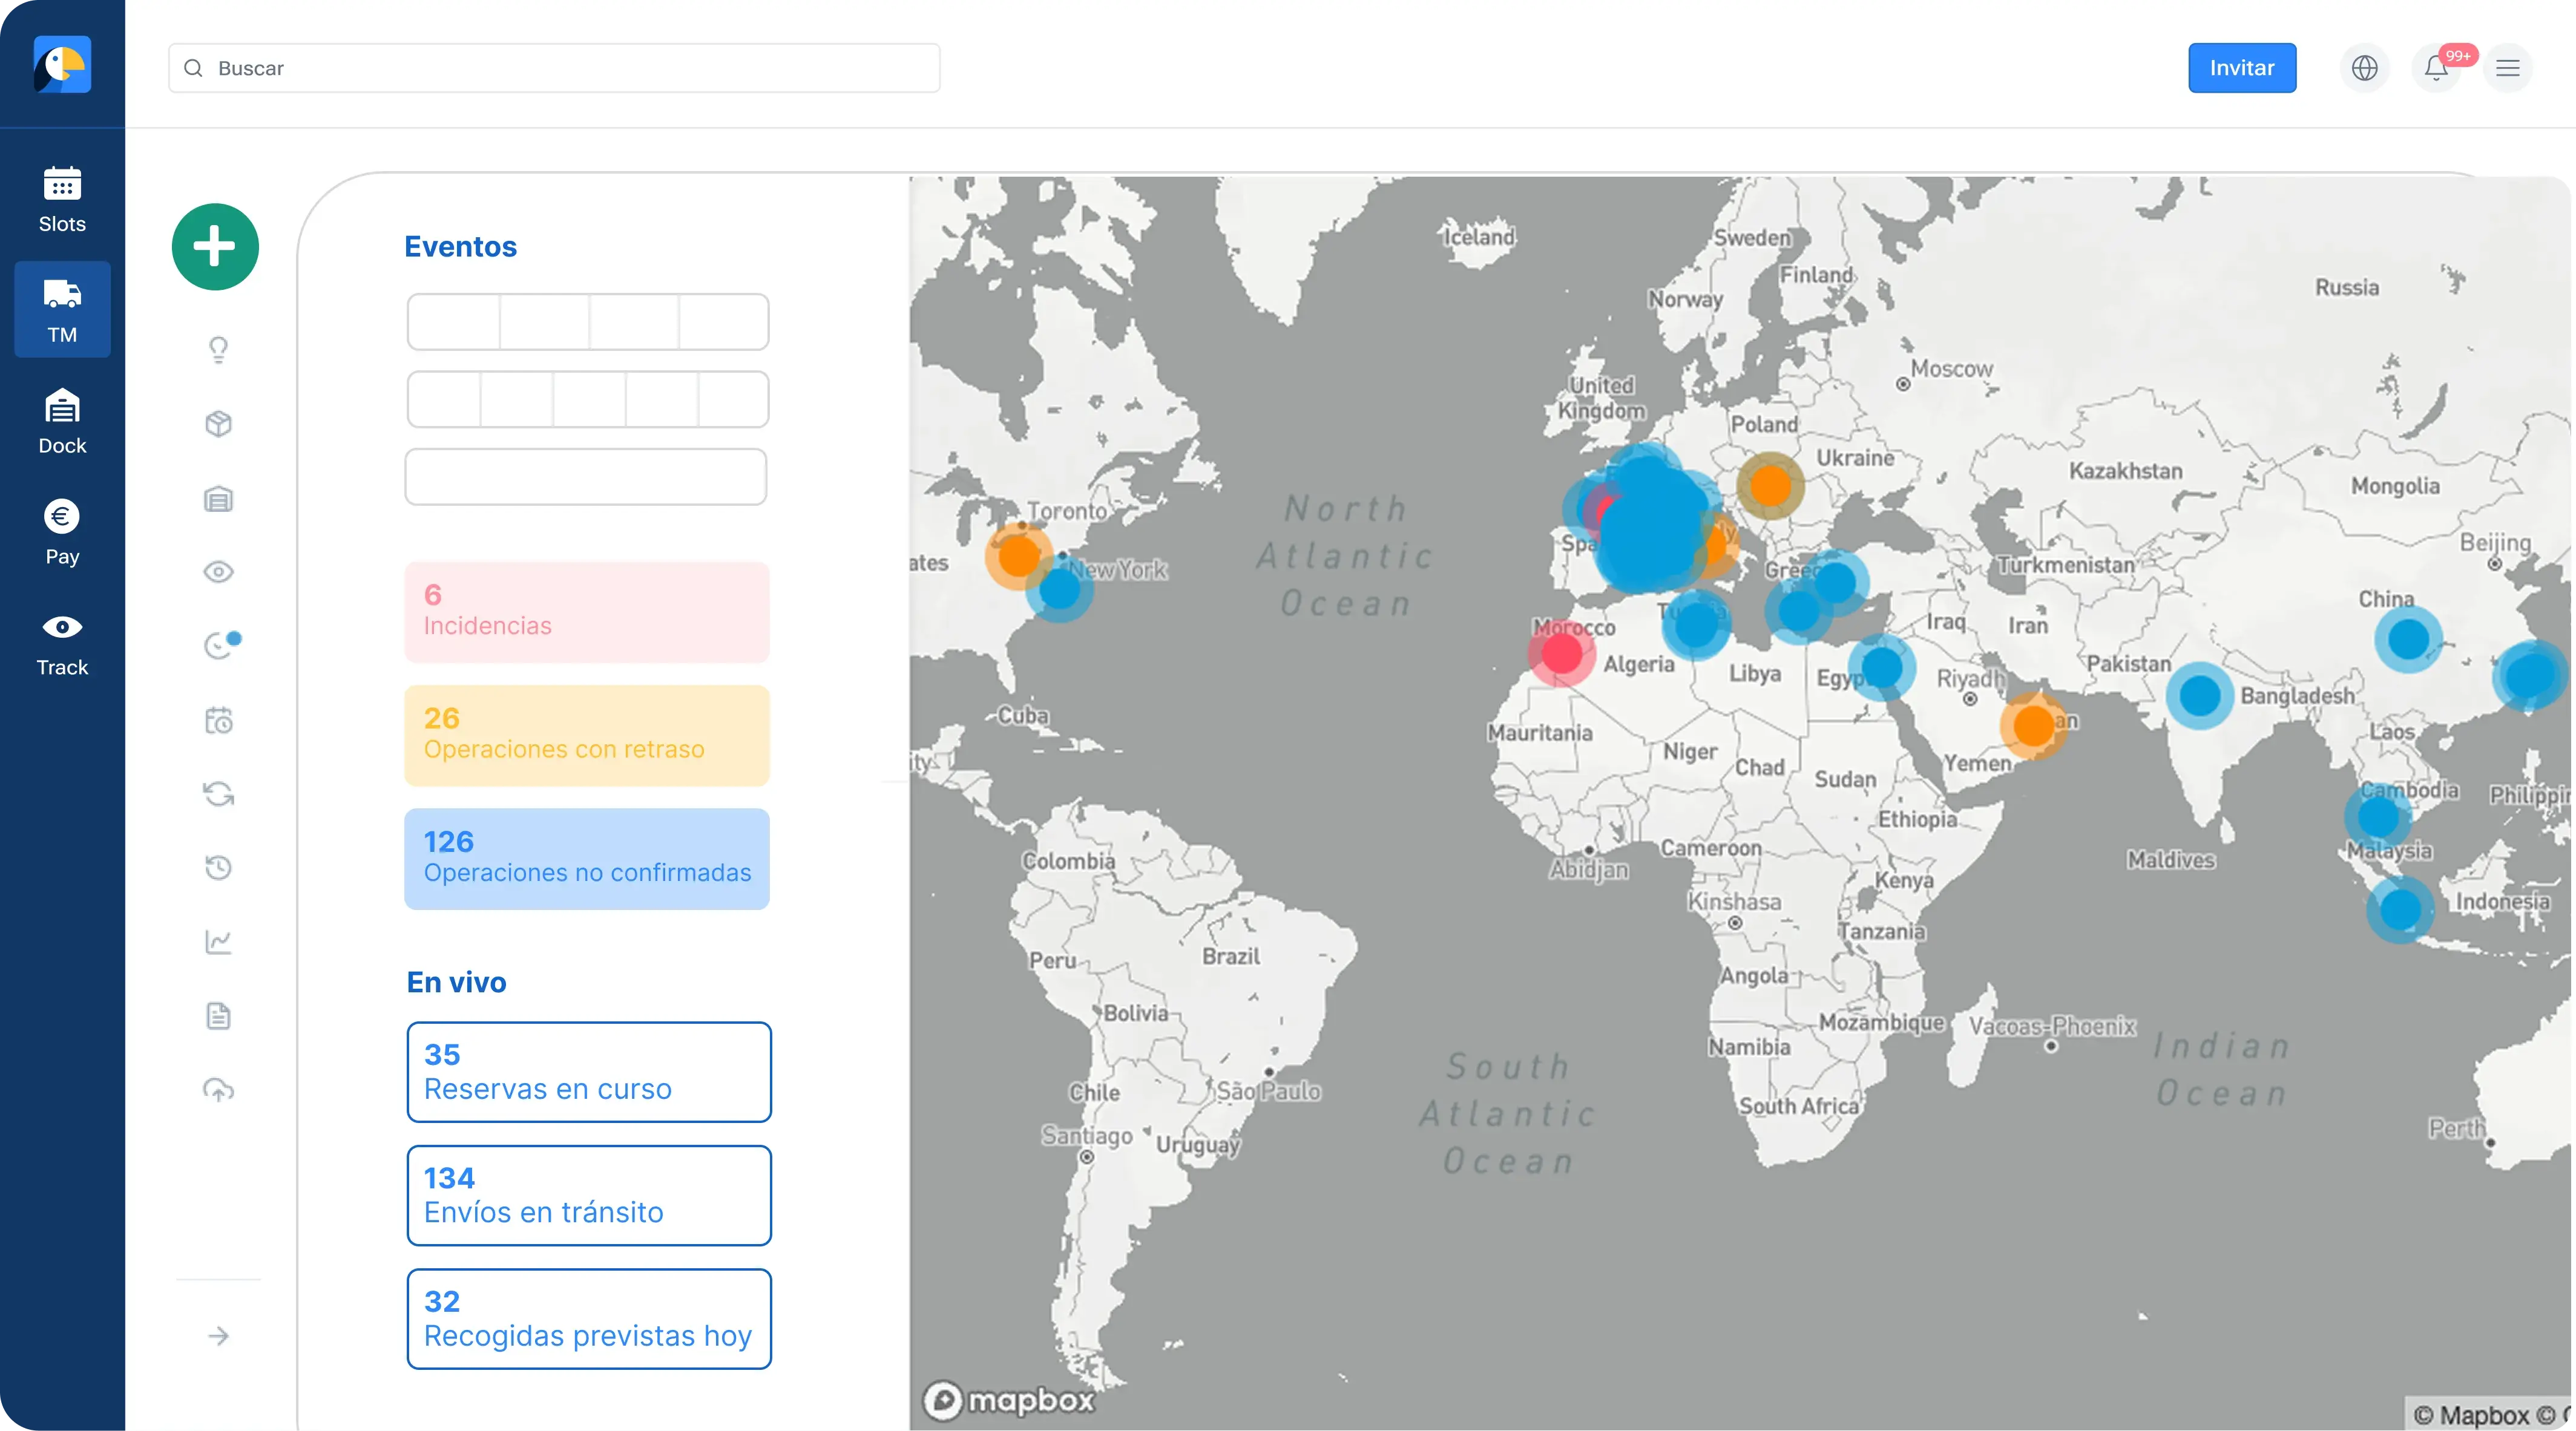Click the Buscar search field
This screenshot has height=1431, width=2576.
point(554,68)
